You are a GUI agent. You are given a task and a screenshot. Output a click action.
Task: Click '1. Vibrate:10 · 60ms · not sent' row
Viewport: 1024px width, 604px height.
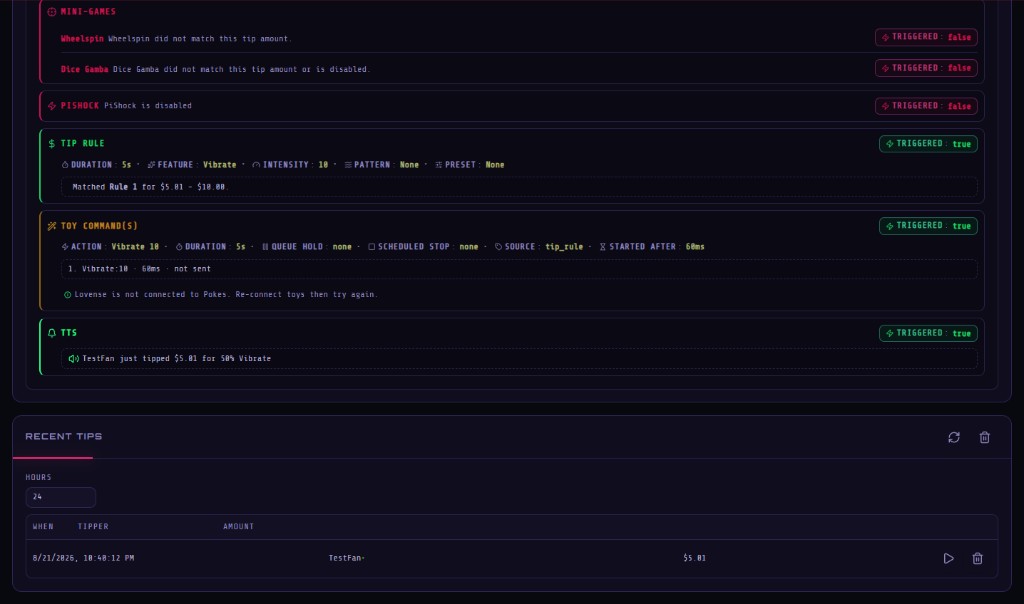point(519,269)
